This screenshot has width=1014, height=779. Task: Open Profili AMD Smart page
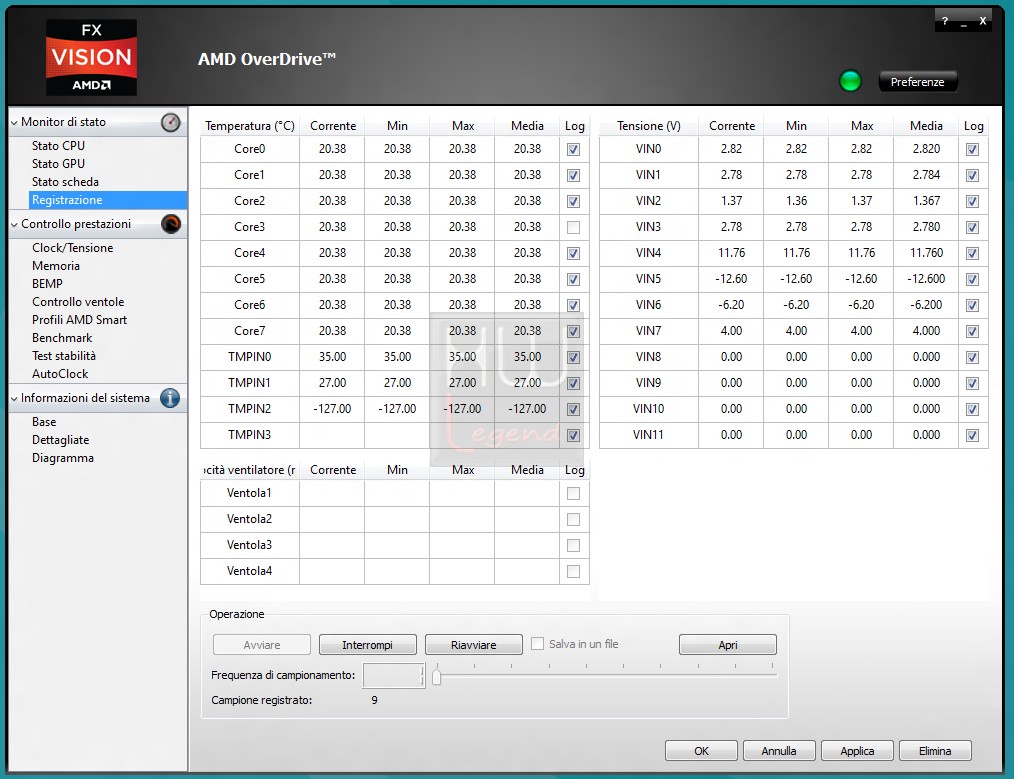[x=80, y=320]
